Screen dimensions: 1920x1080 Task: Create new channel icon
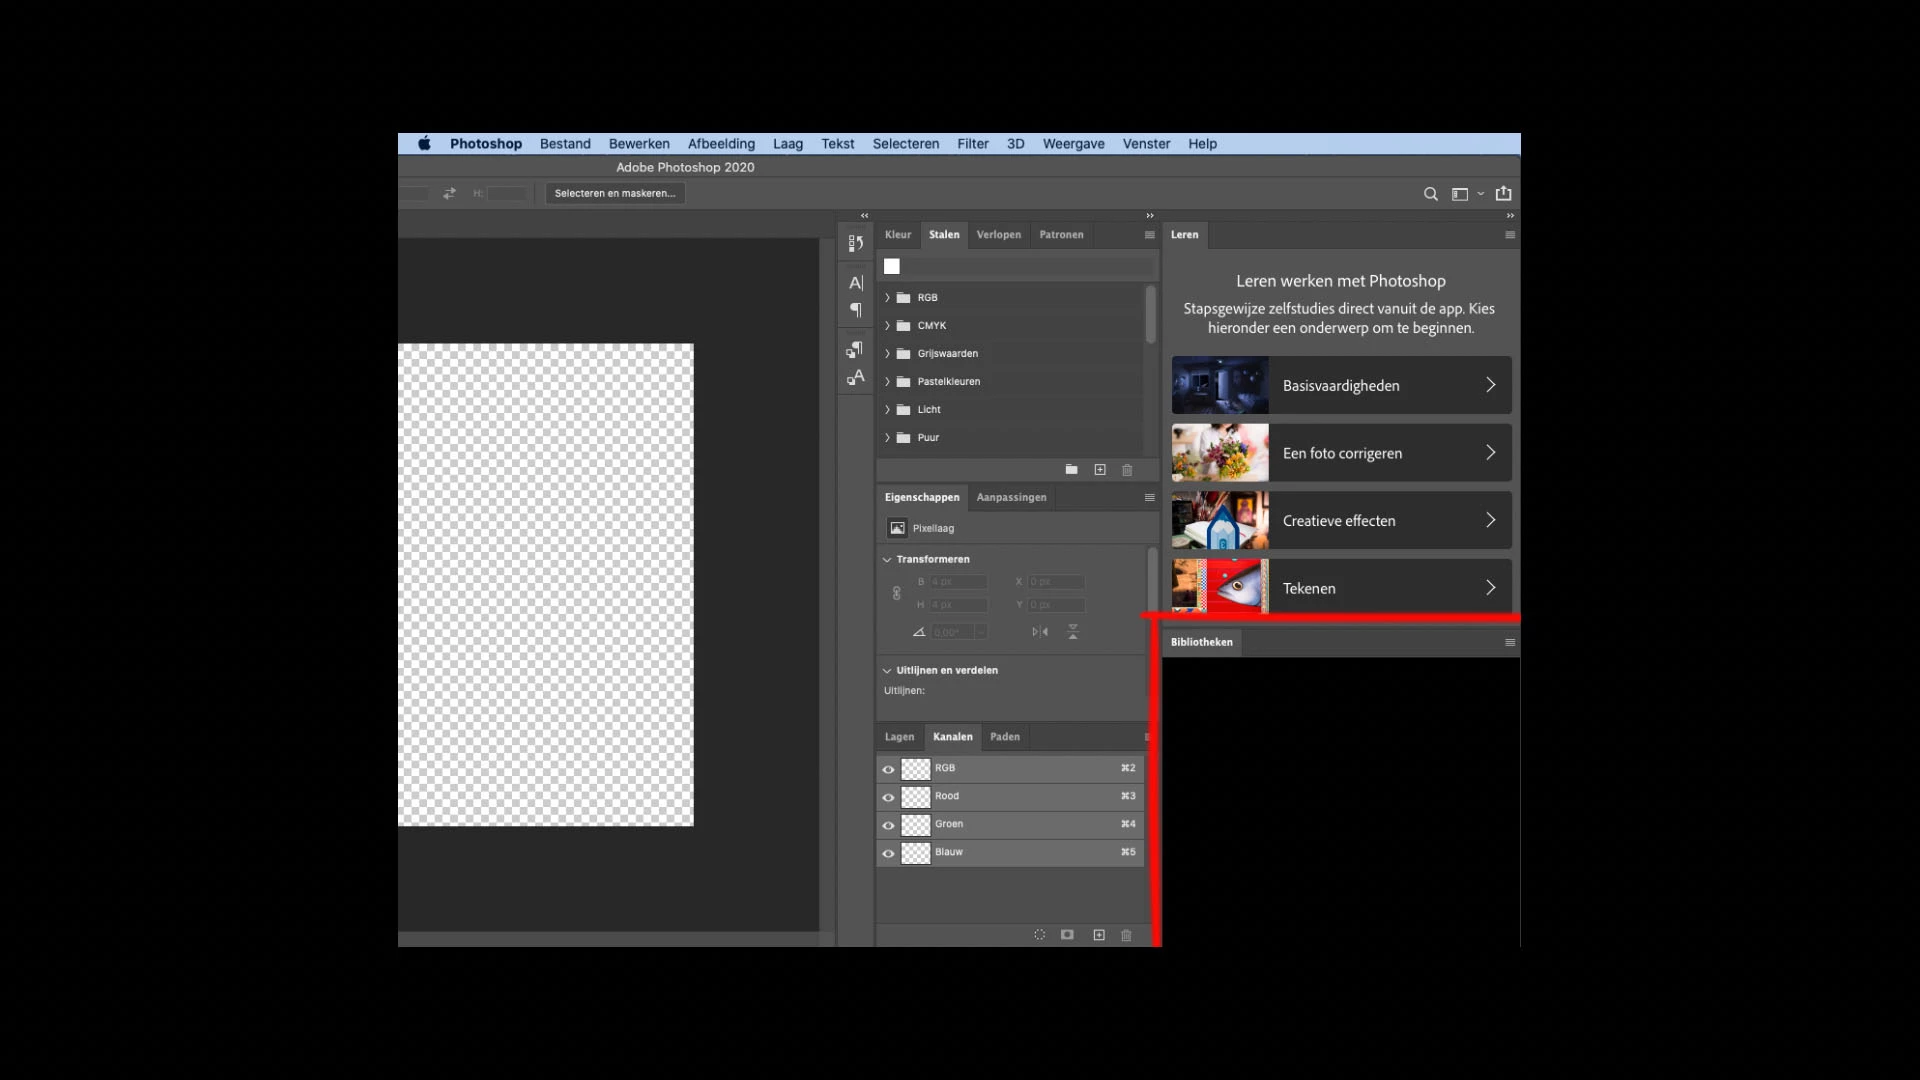(1099, 935)
